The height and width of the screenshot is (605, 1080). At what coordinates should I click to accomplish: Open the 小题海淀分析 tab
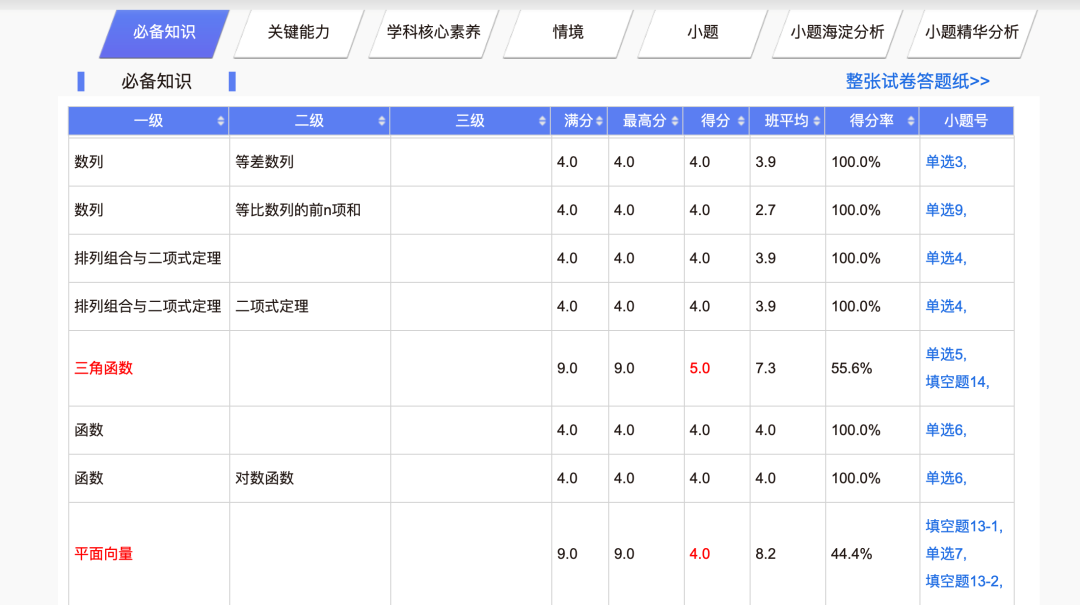pyautogui.click(x=837, y=33)
